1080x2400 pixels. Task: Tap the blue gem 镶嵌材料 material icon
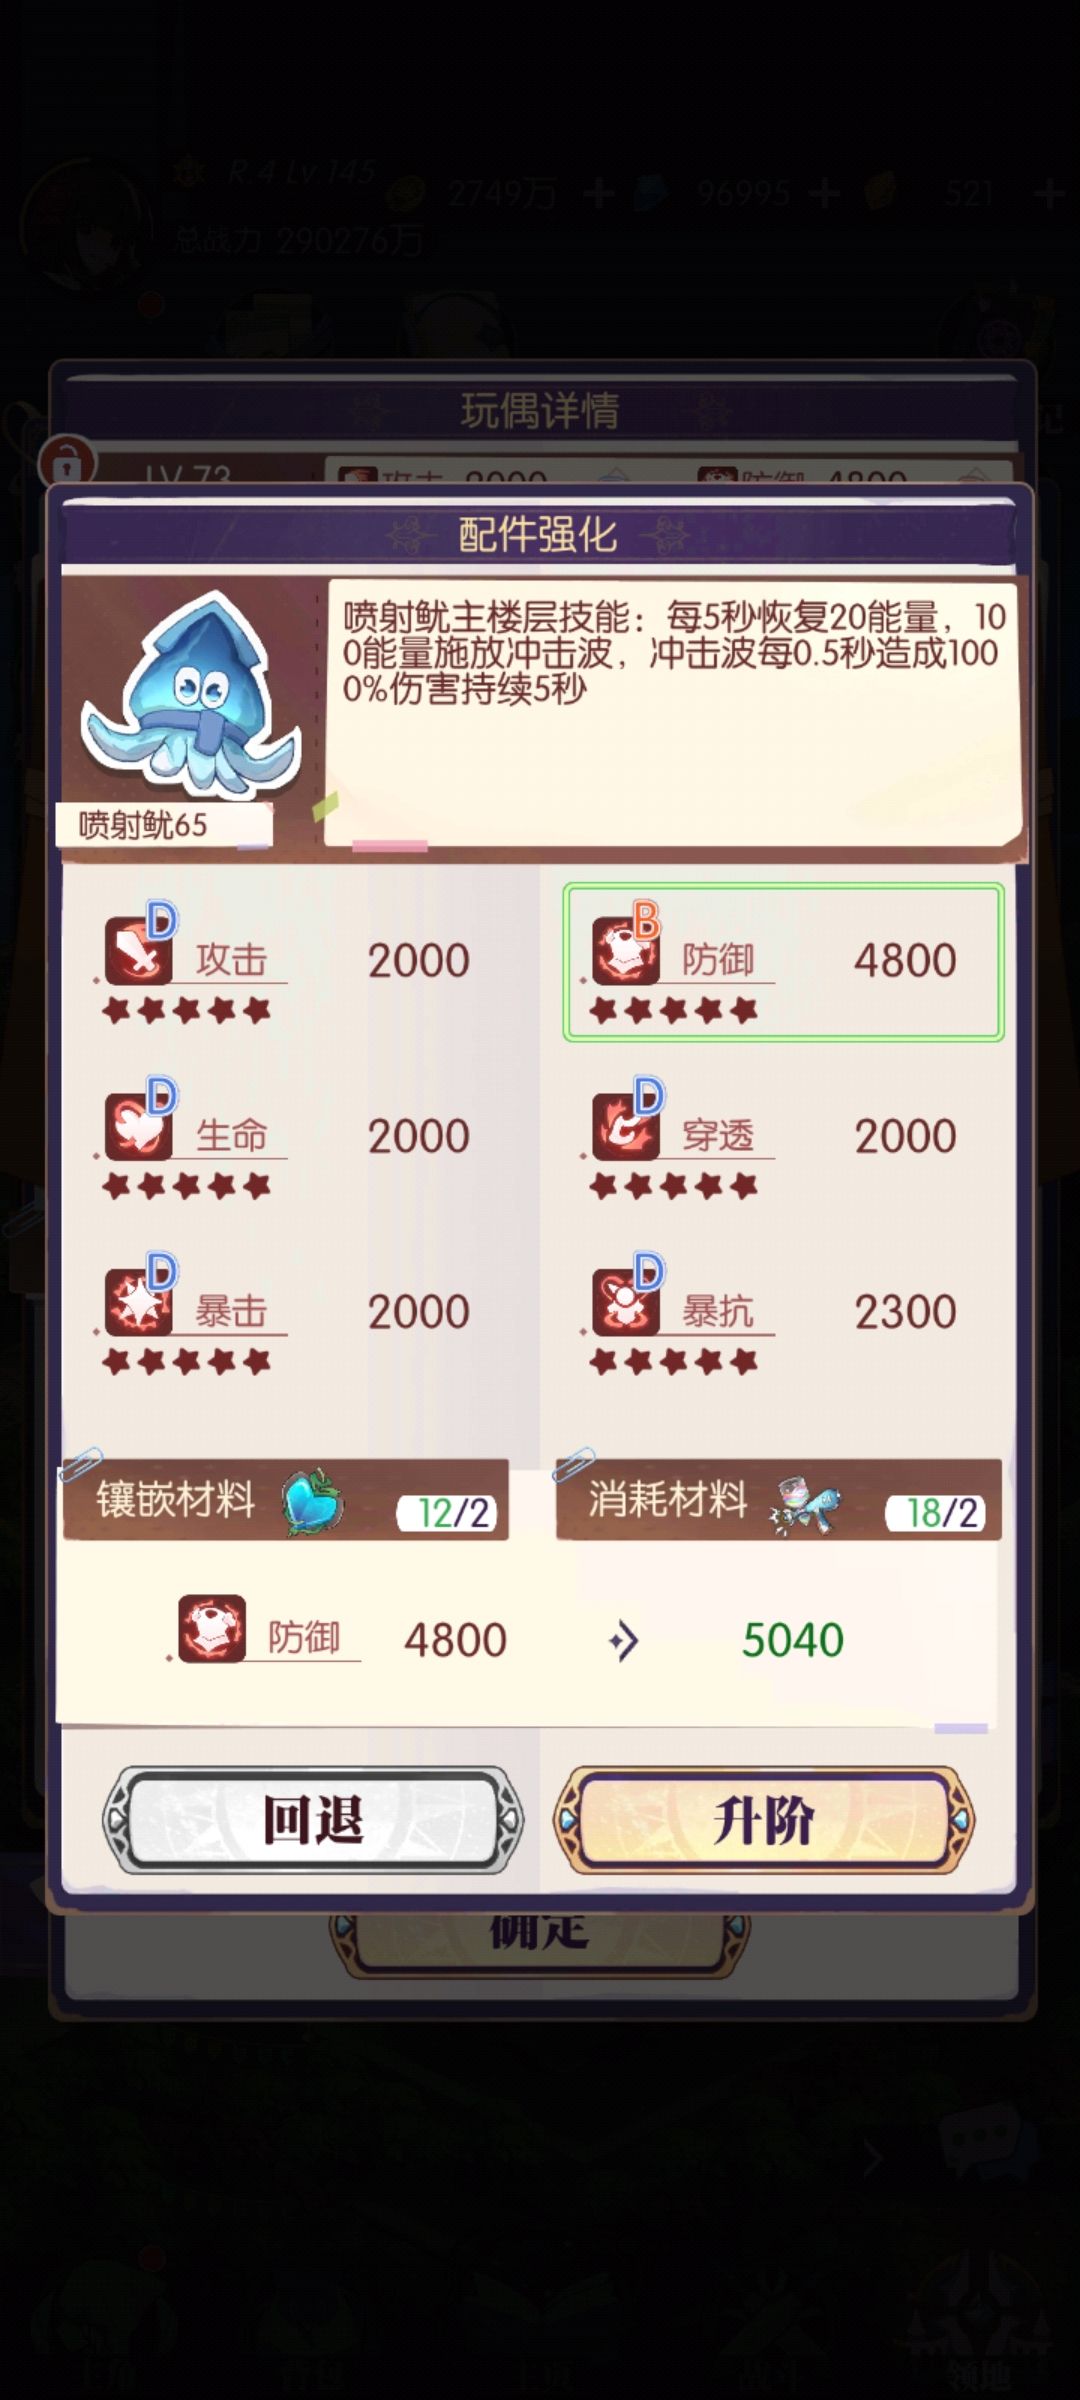[x=312, y=1501]
